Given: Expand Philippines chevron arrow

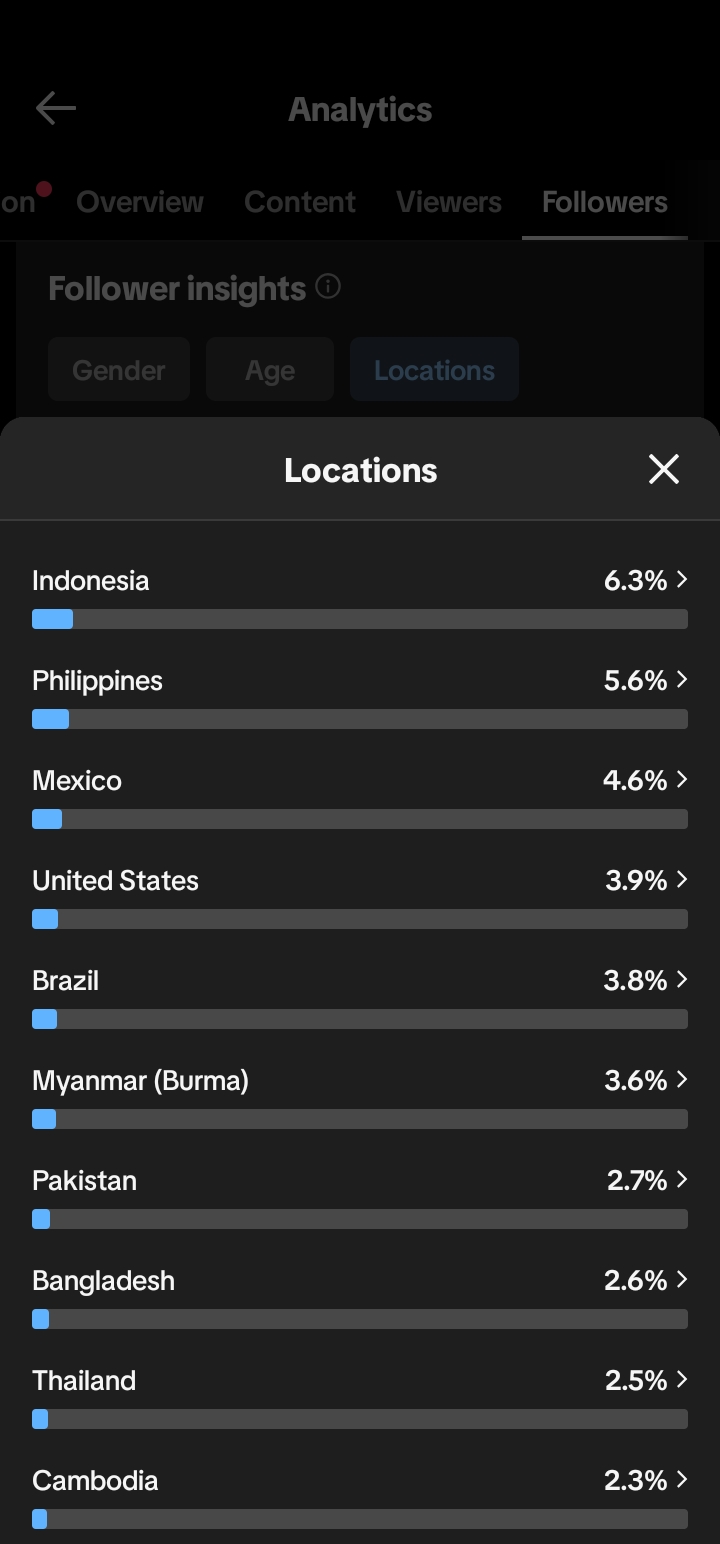Looking at the screenshot, I should (682, 679).
